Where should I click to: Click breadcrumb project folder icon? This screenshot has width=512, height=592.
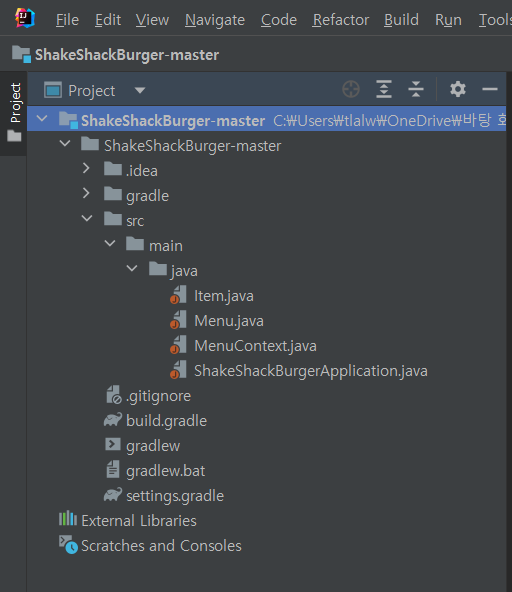21,54
